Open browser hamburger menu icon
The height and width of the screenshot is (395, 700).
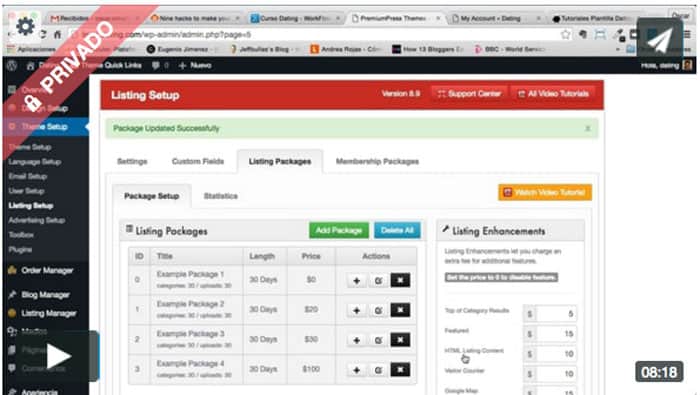[x=688, y=34]
